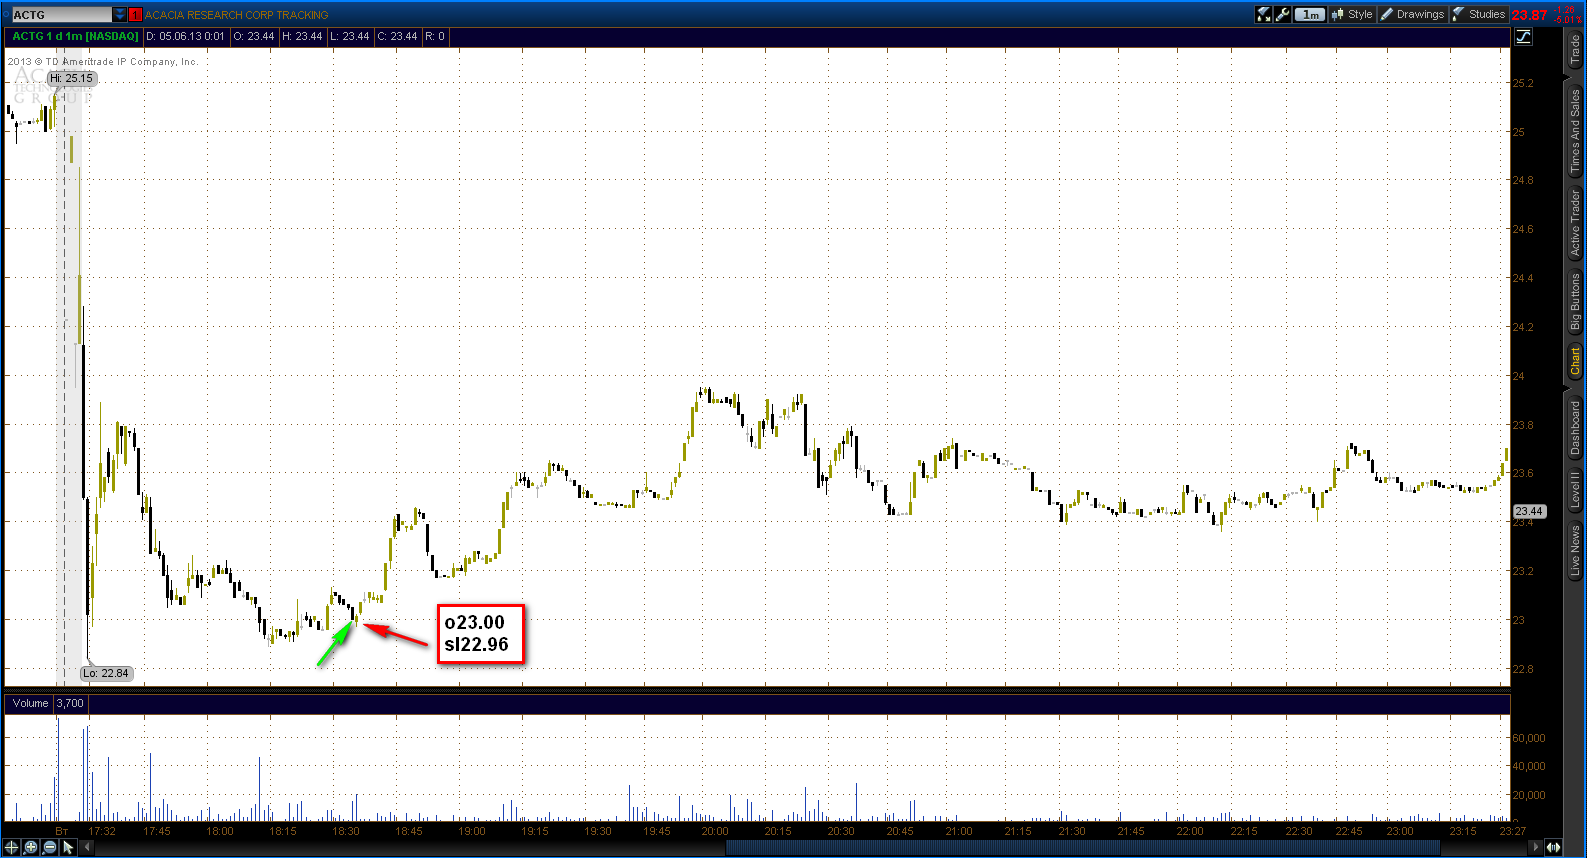Click the time axis expand-collapse icon
This screenshot has width=1587, height=858.
tap(1553, 847)
